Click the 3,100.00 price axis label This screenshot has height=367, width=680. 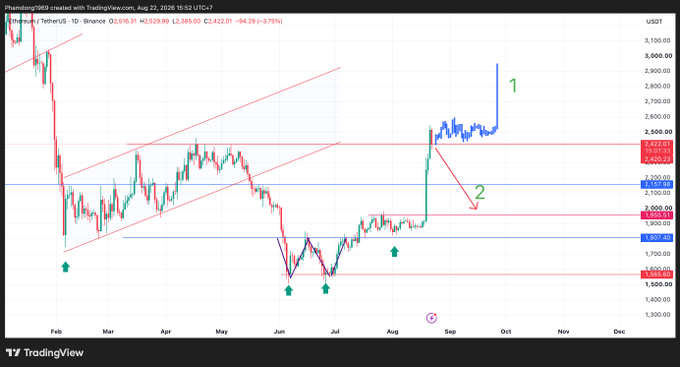coord(657,40)
